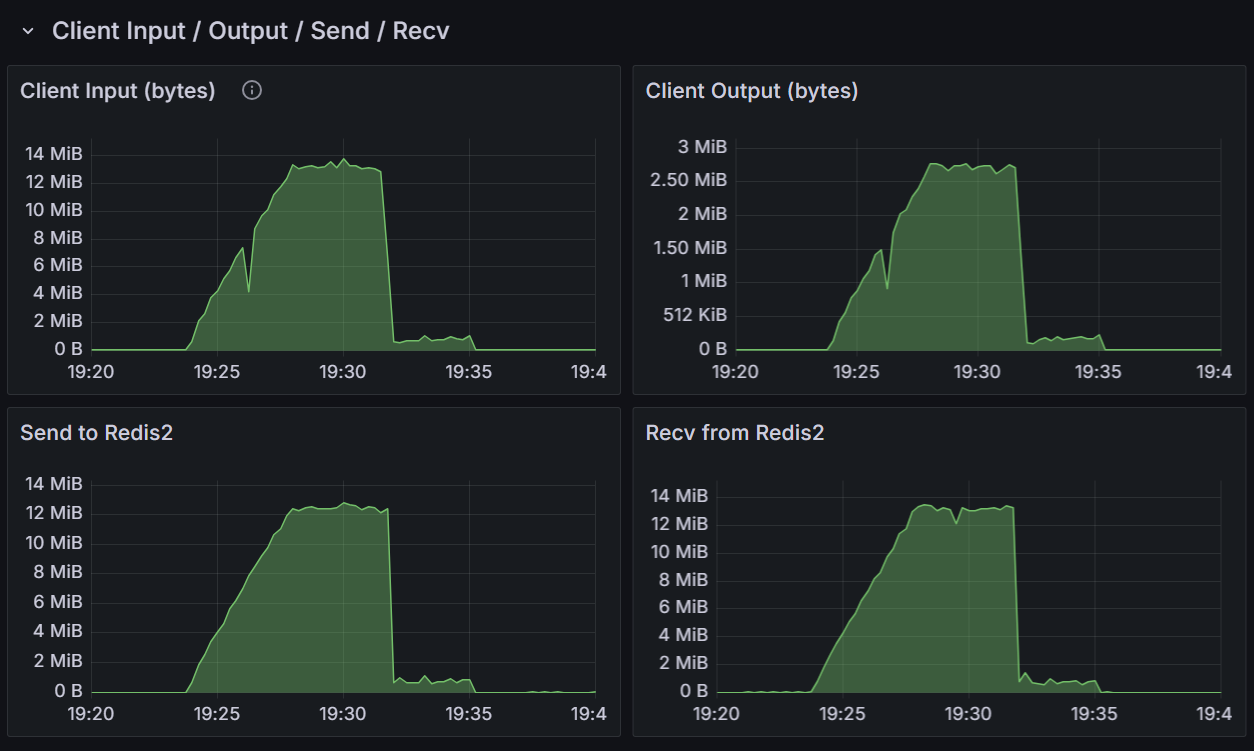The width and height of the screenshot is (1254, 751).
Task: Click the sharp dip in Client Output graph
Action: [887, 287]
